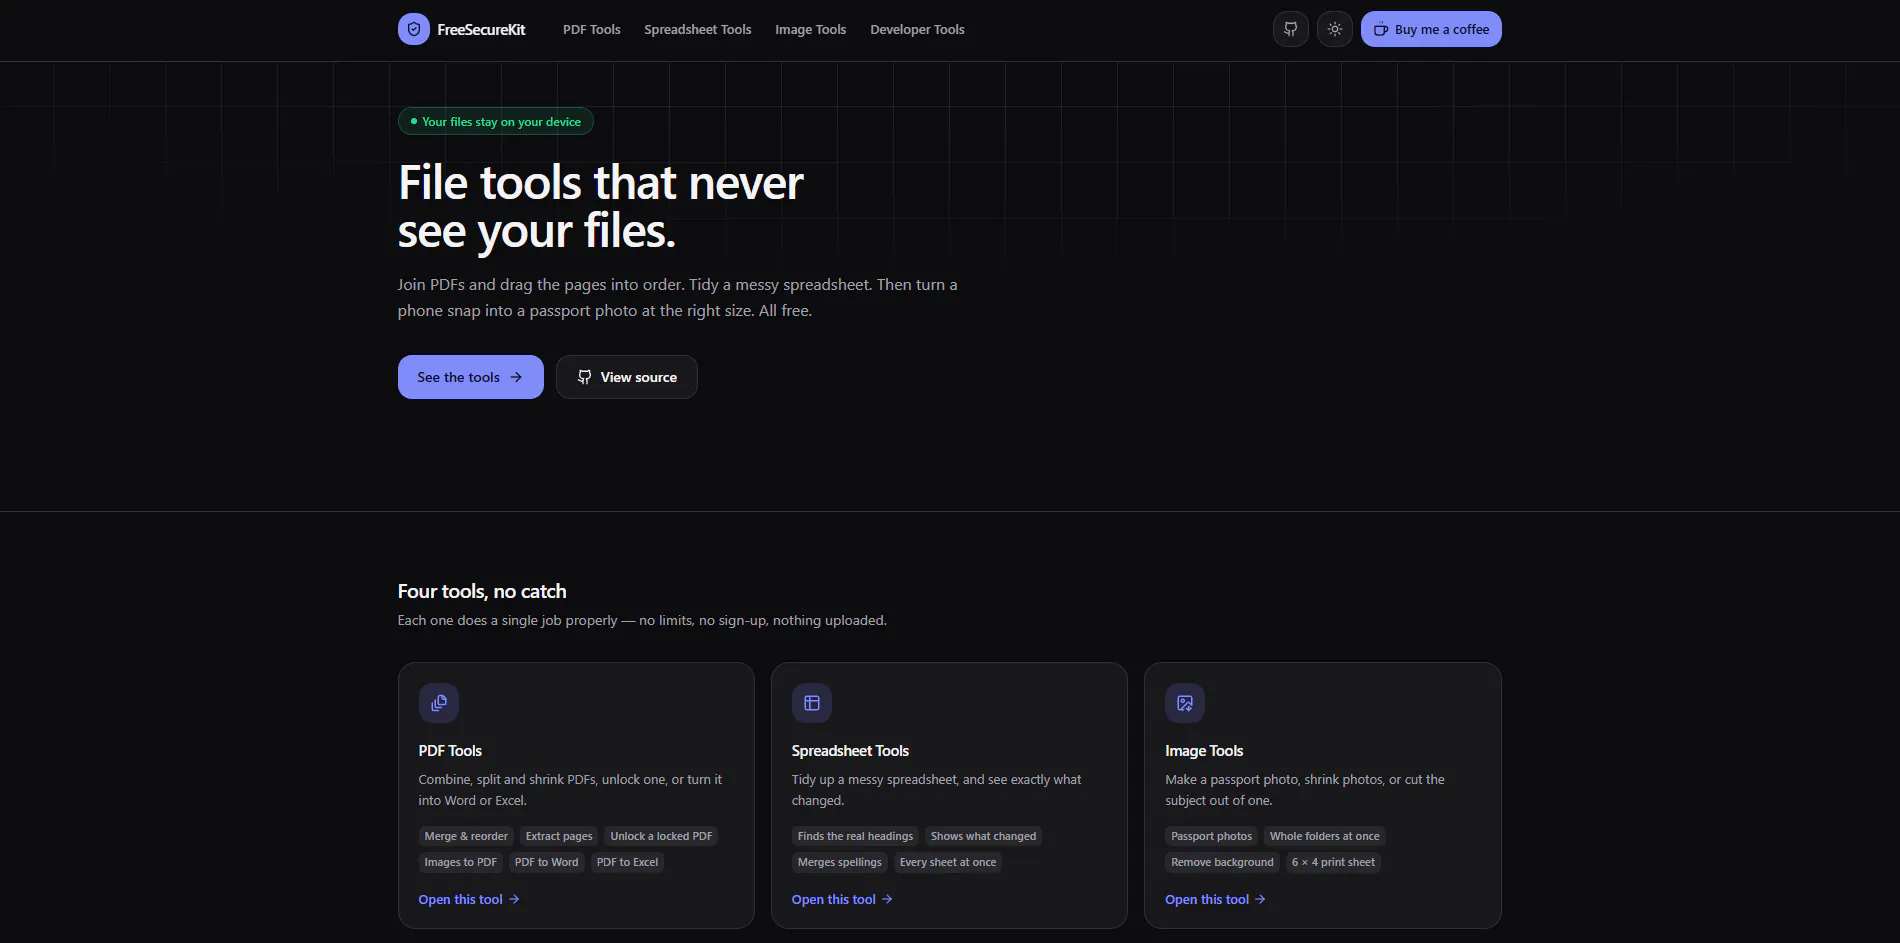Click the Image Tools card title

click(x=1204, y=751)
